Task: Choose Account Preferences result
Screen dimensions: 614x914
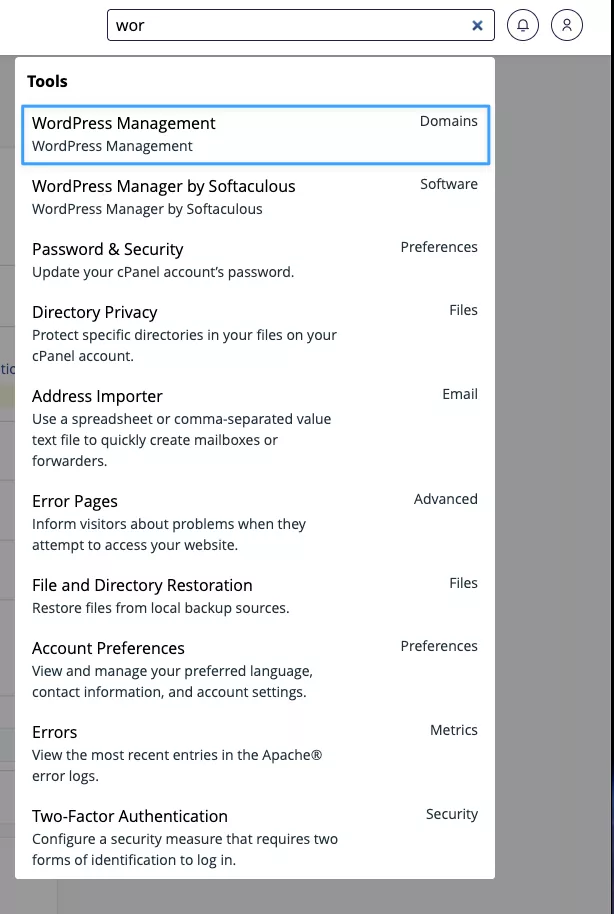Action: [x=108, y=649]
